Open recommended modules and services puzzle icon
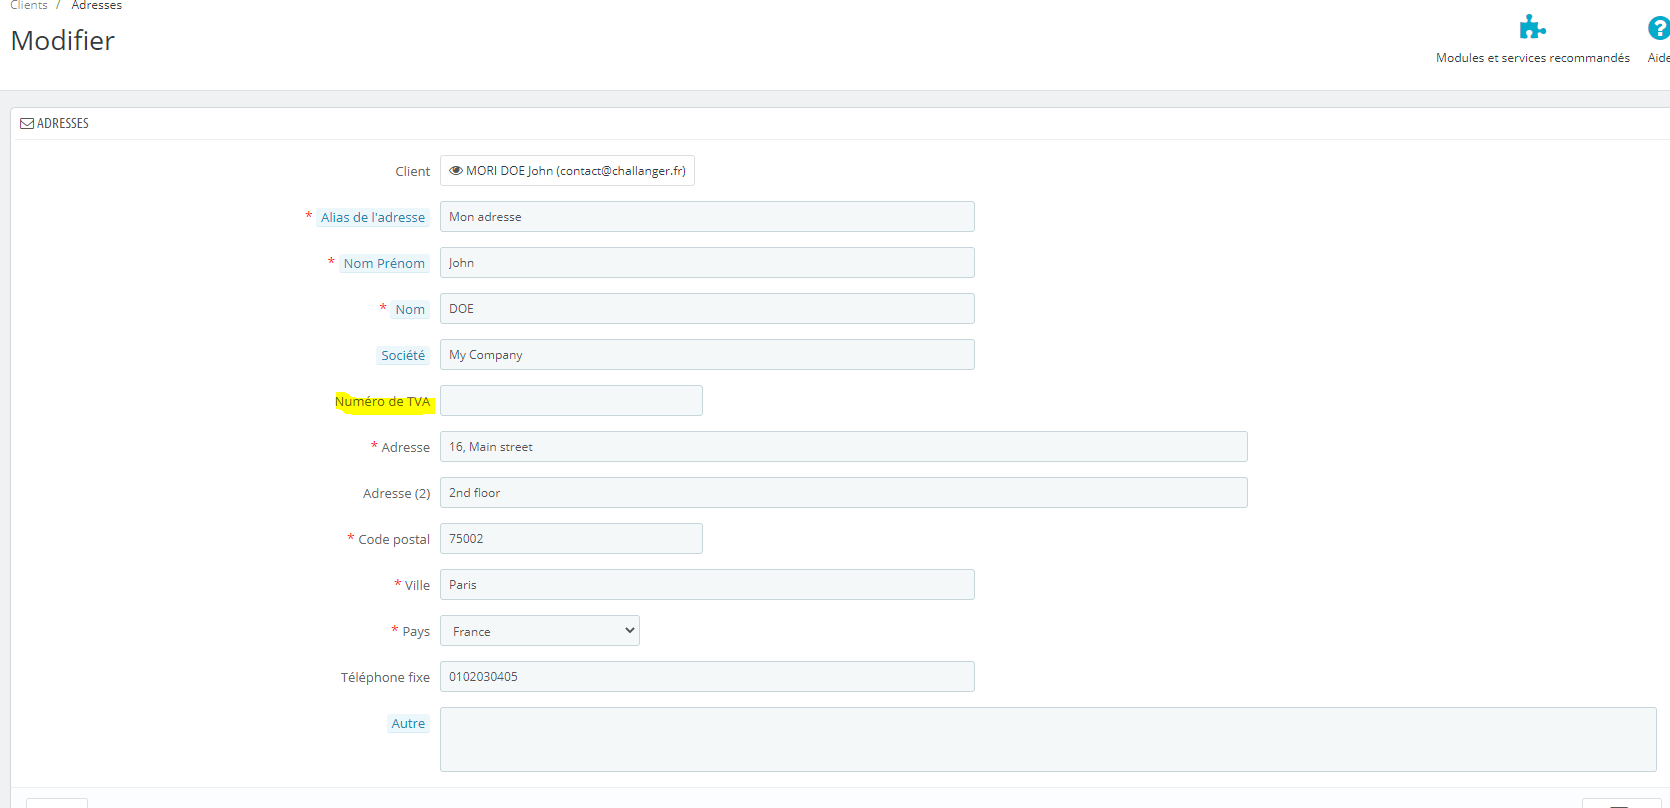The image size is (1670, 808). point(1532,27)
